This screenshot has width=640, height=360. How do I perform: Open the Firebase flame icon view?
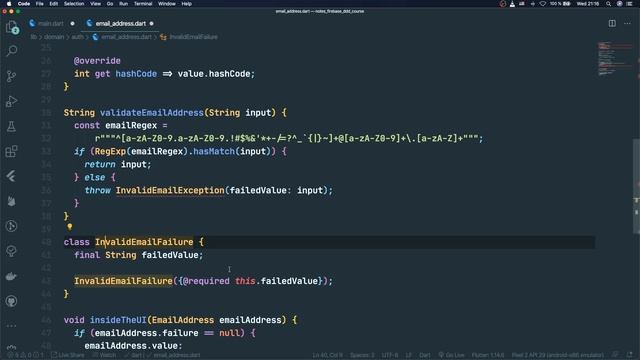12,201
